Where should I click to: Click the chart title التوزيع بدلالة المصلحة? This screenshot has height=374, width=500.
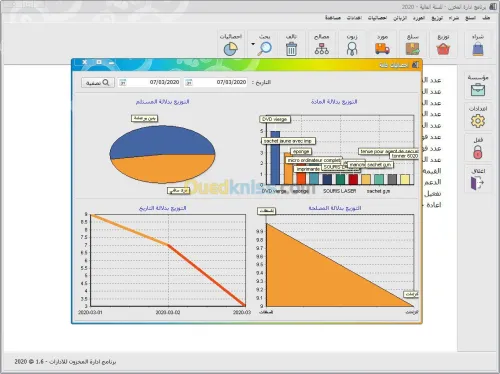tap(335, 208)
